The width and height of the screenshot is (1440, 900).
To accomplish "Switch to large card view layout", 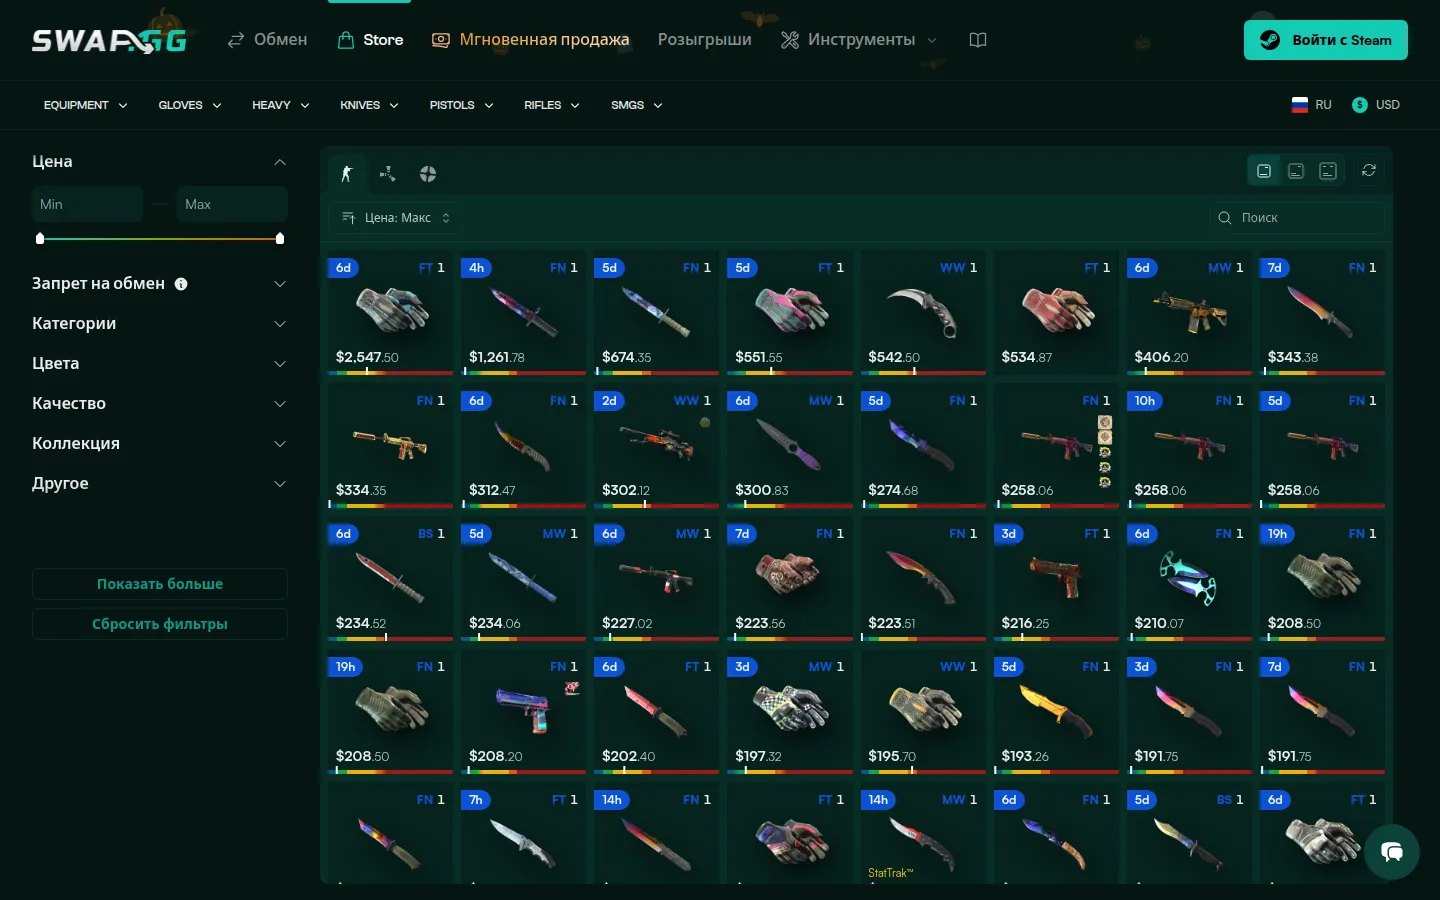I will (x=1264, y=171).
